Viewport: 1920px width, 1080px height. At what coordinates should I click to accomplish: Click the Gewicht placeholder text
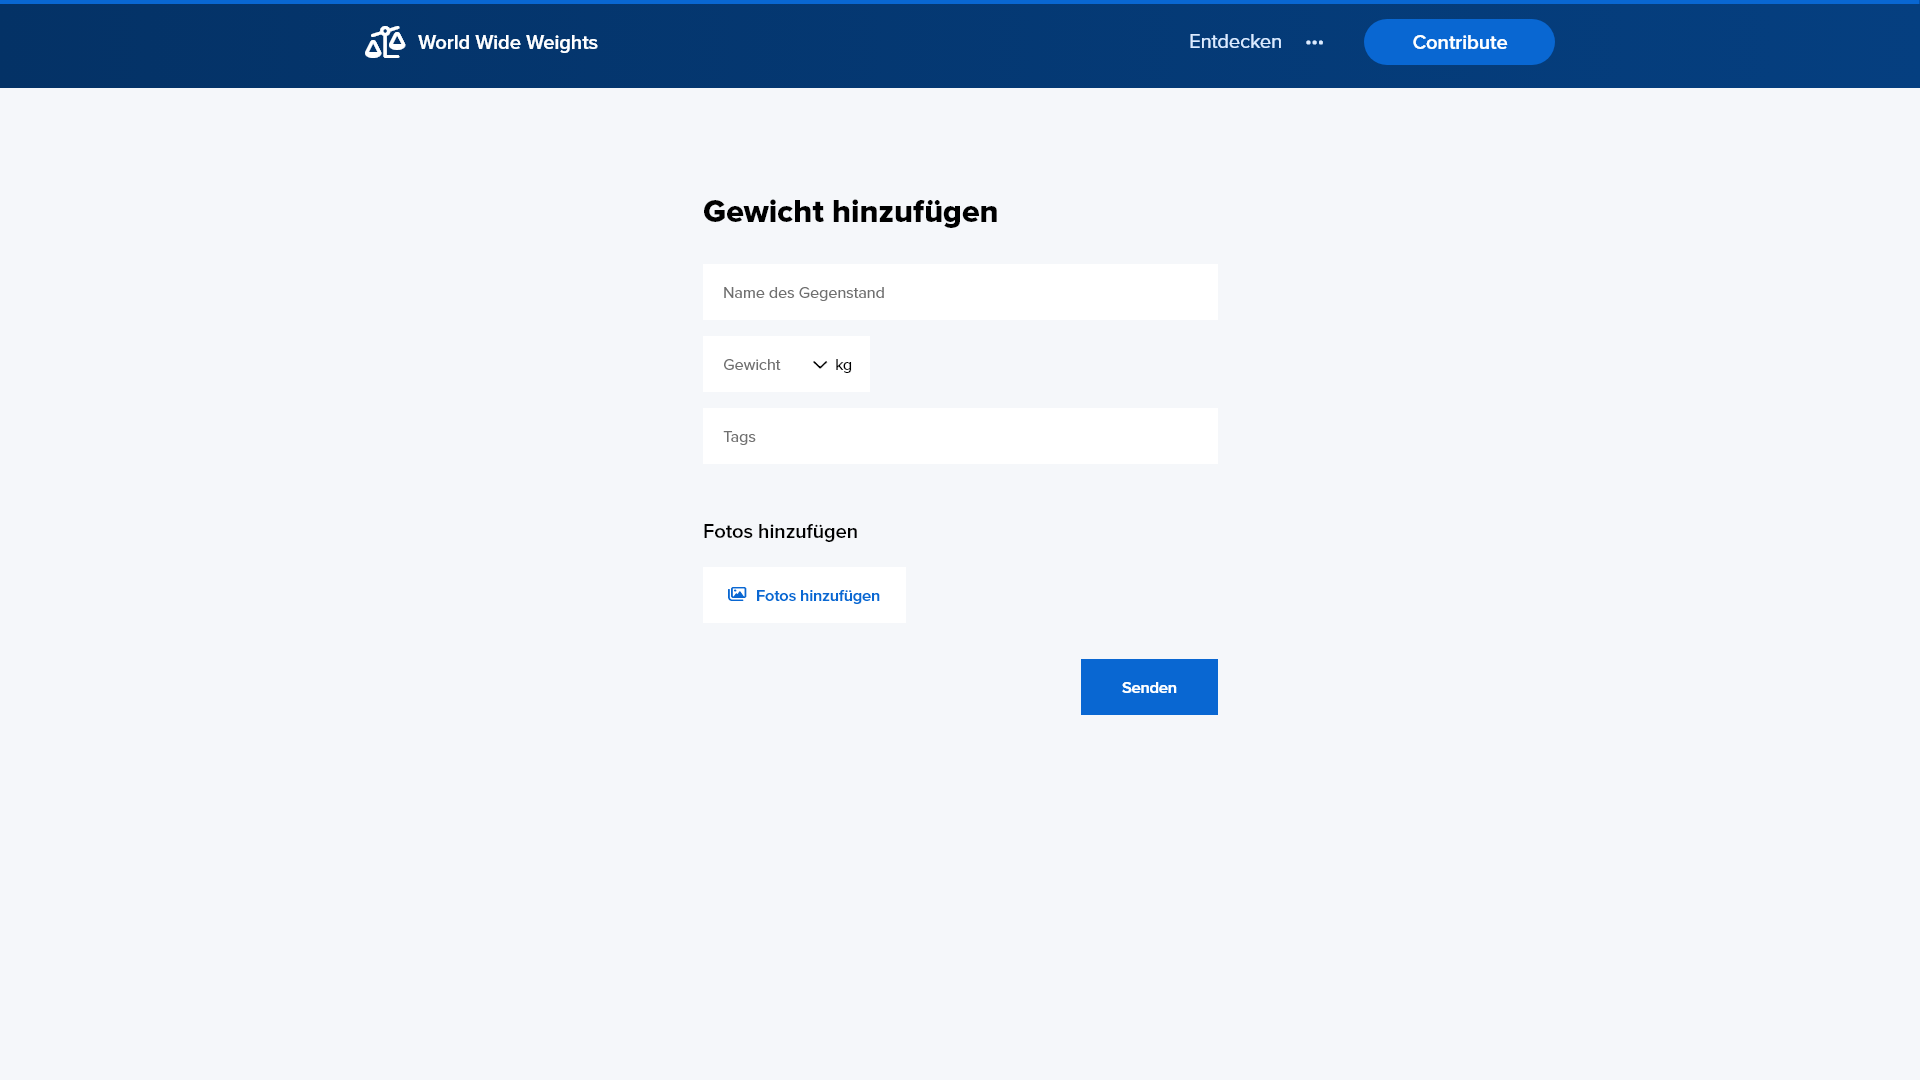pos(751,365)
